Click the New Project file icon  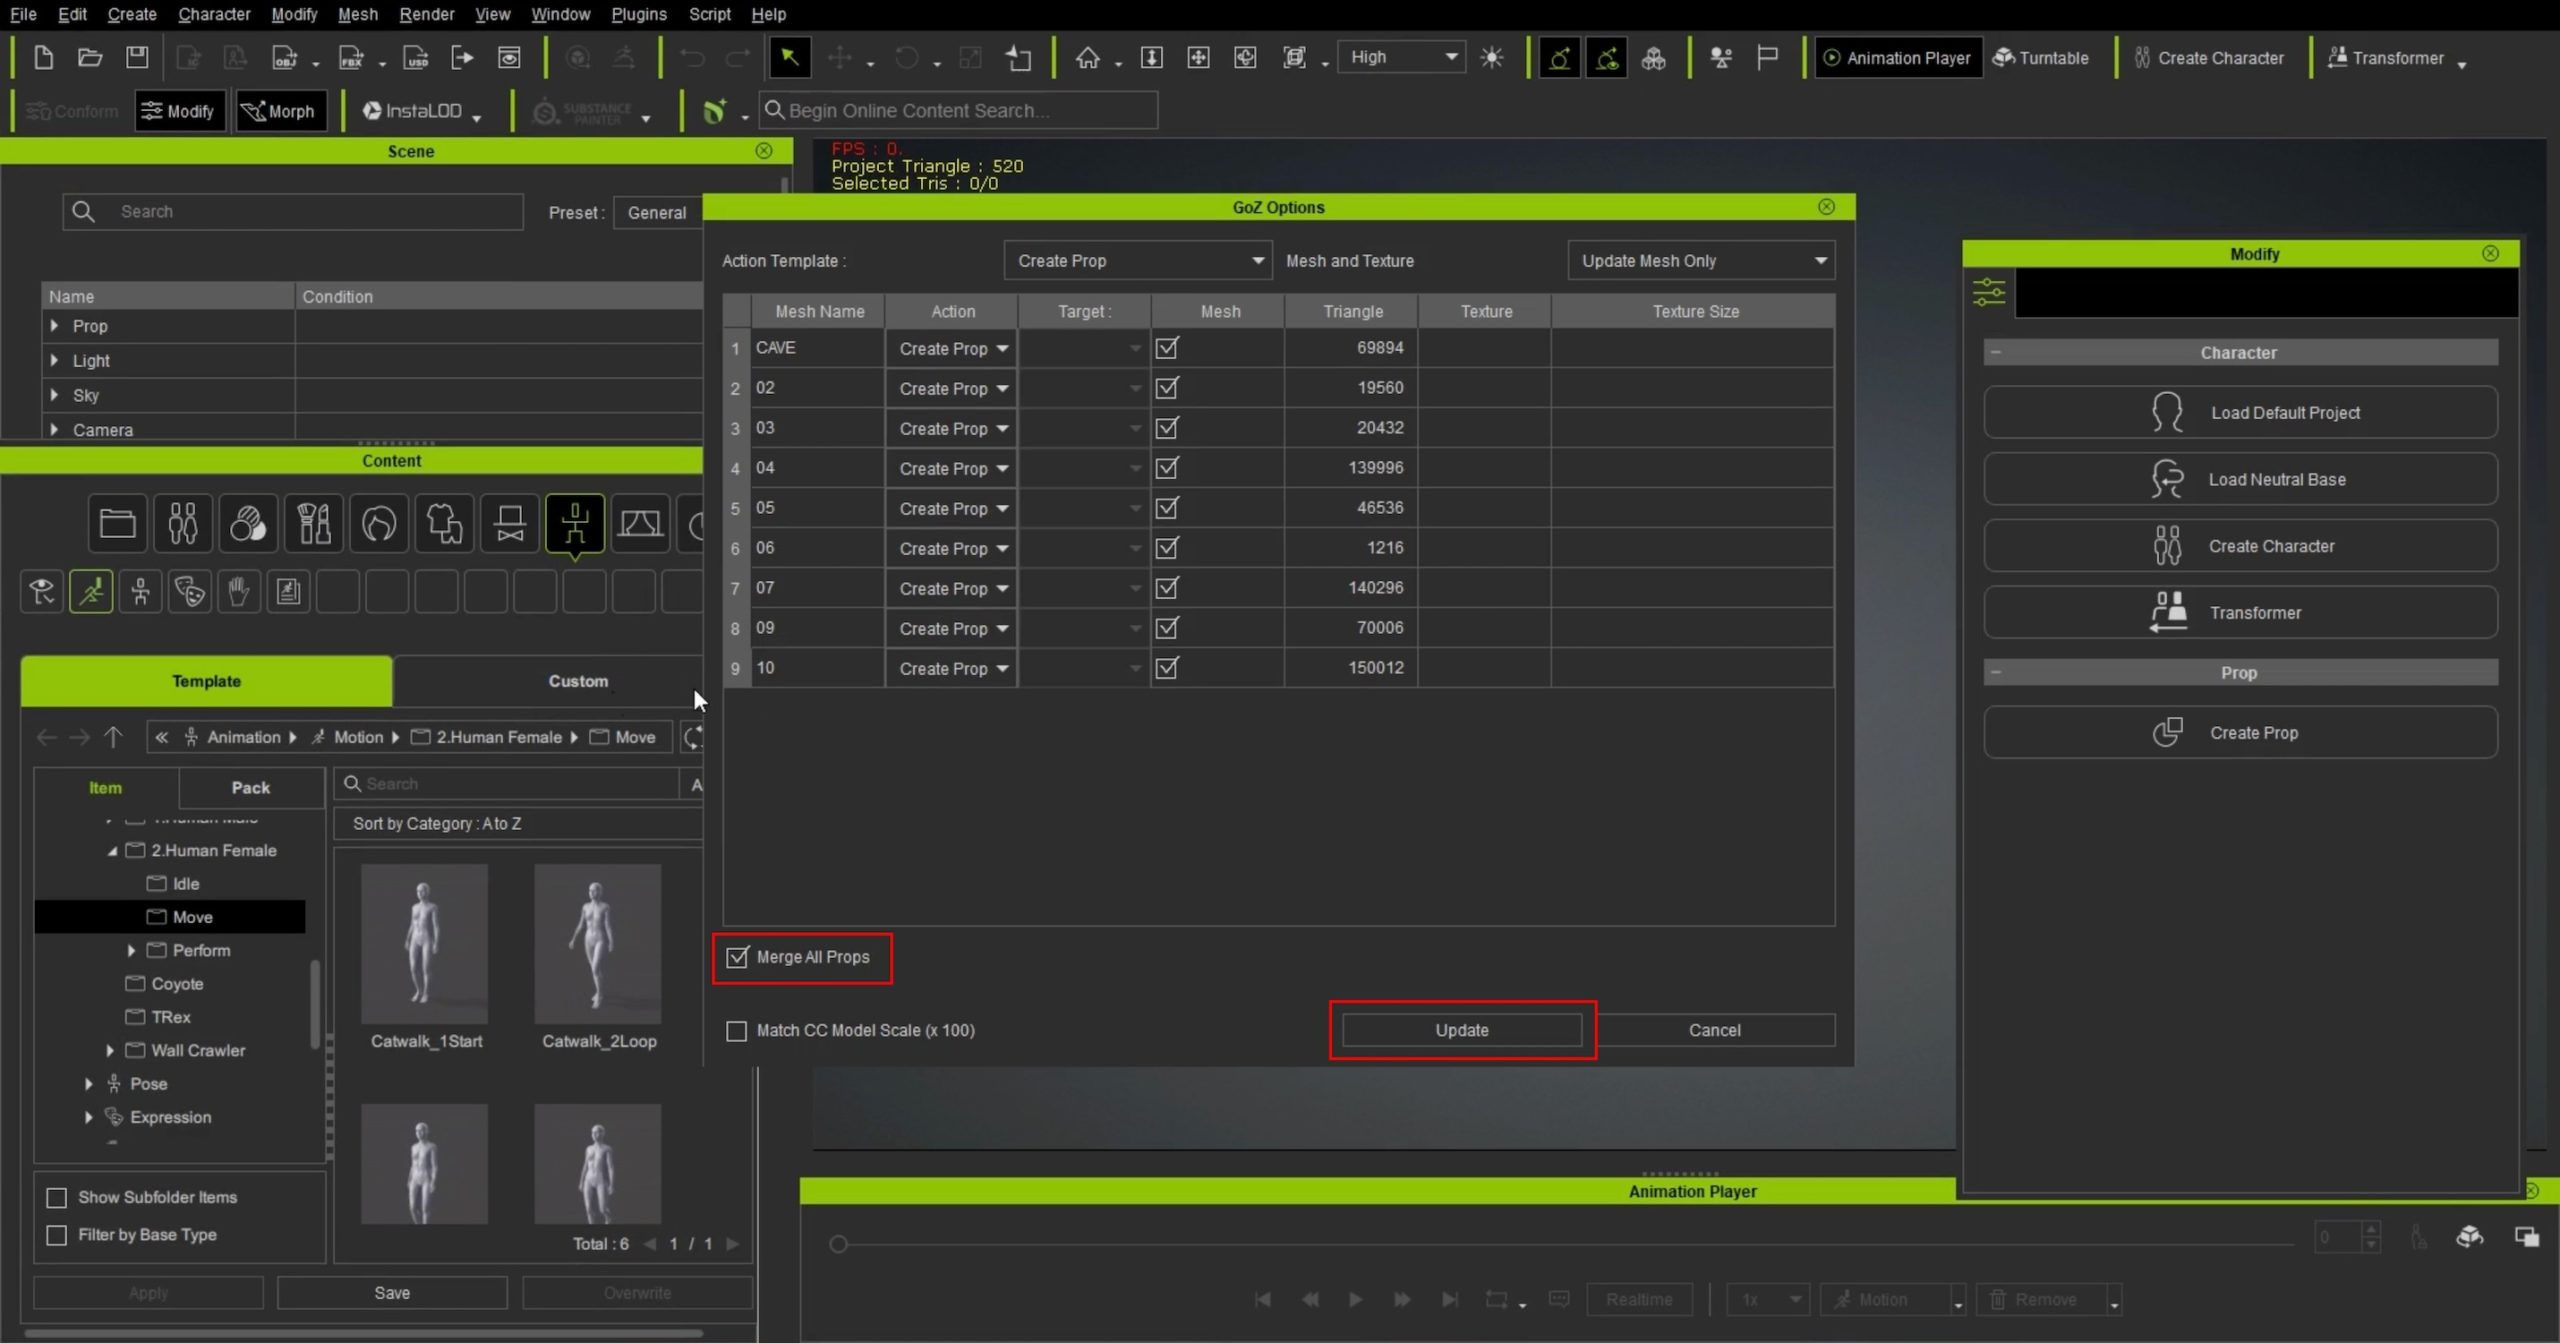[x=43, y=57]
